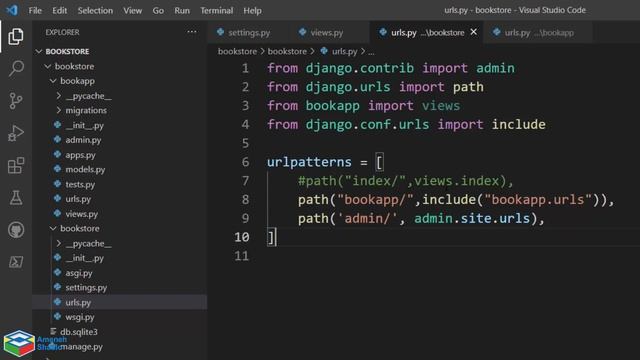The height and width of the screenshot is (360, 640).
Task: Expand __pycache__ folder under bookapp
Action: (59, 96)
